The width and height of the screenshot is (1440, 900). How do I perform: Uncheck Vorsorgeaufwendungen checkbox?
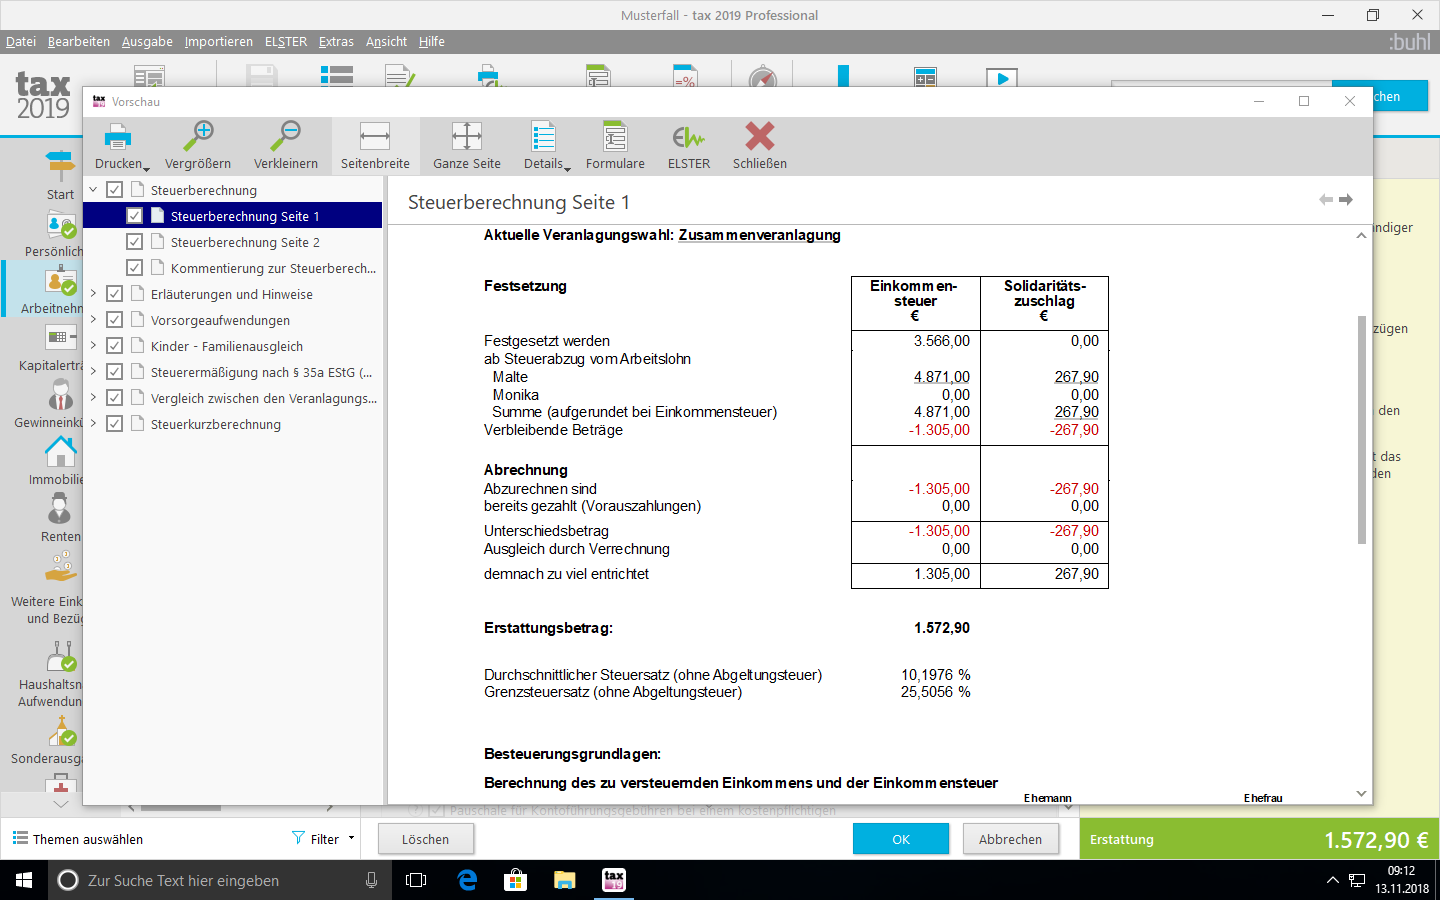115,320
